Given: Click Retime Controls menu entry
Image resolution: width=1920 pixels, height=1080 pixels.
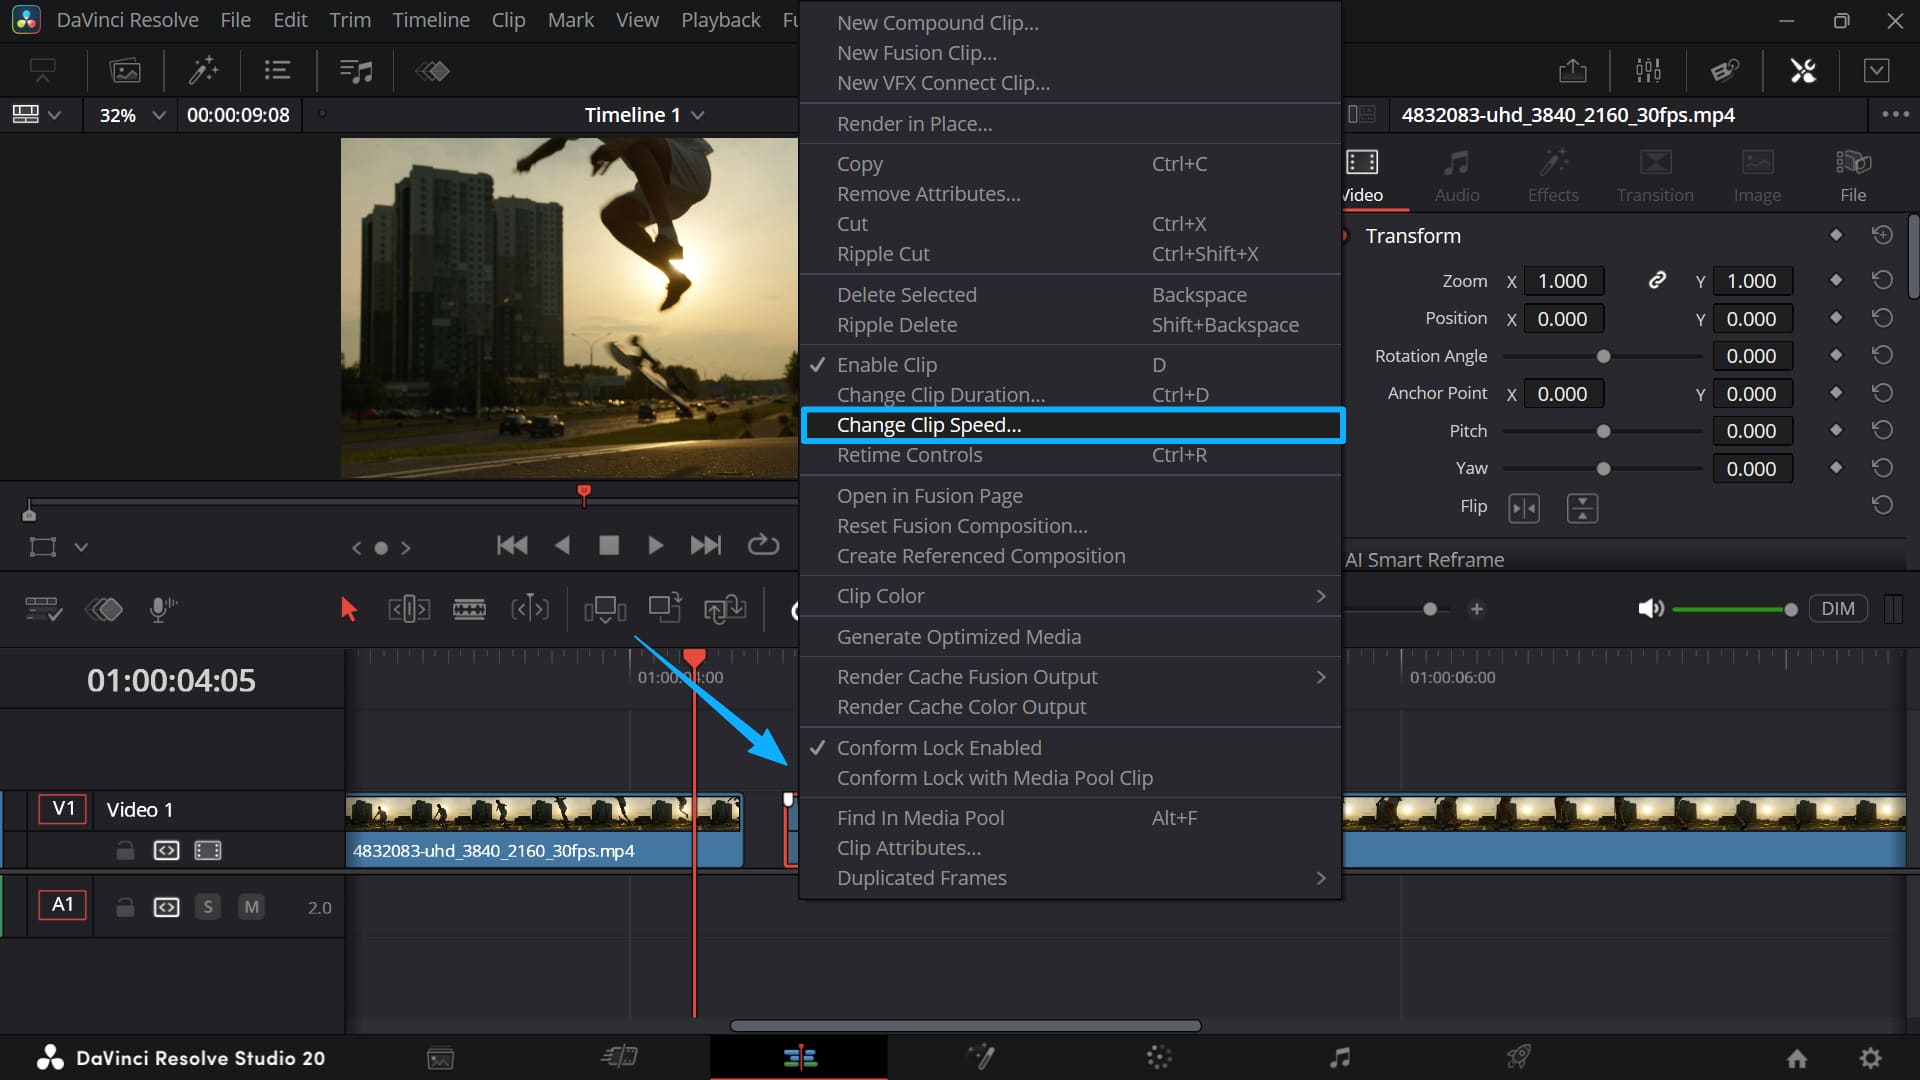Looking at the screenshot, I should (x=909, y=454).
